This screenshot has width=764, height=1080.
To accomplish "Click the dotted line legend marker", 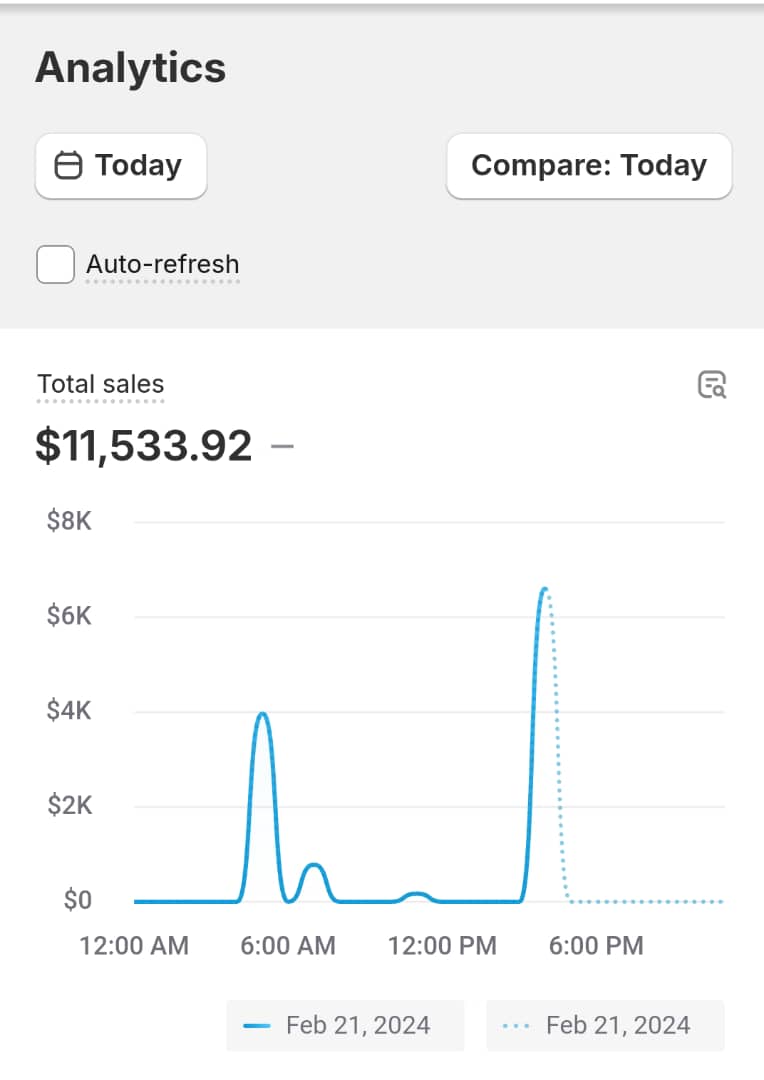I will [517, 1026].
